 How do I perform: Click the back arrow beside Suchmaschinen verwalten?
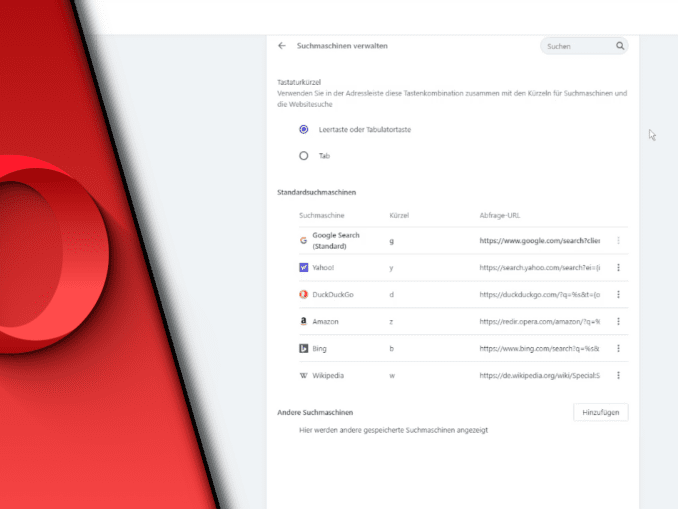[282, 46]
